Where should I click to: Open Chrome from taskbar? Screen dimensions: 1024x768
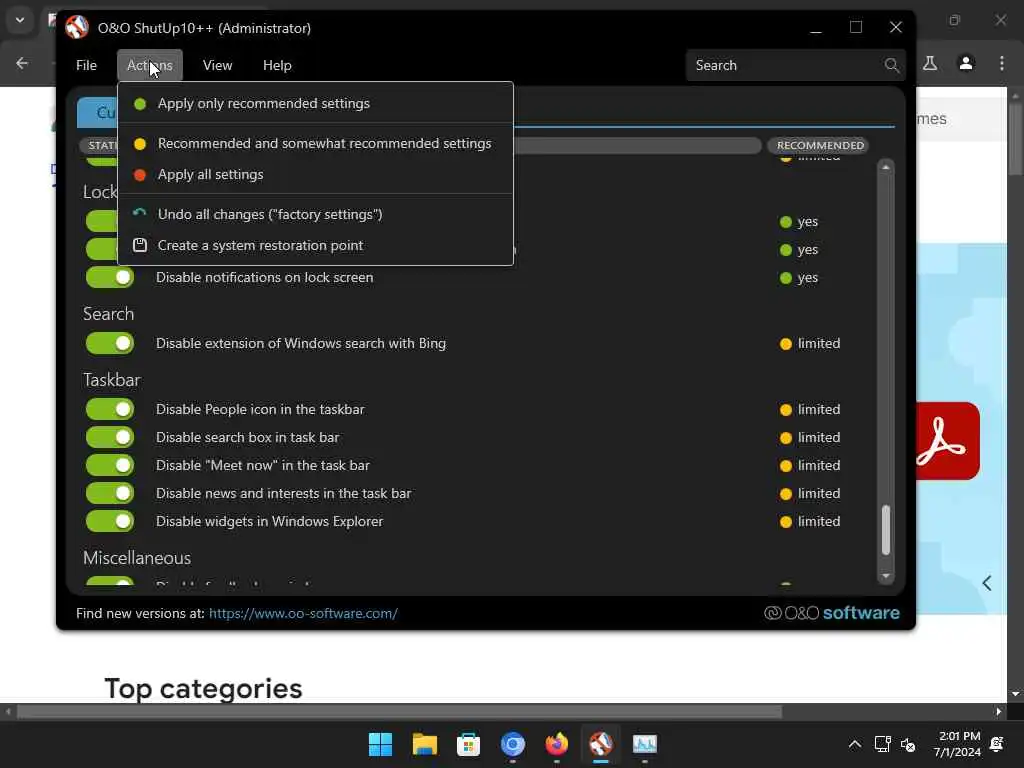[x=513, y=744]
